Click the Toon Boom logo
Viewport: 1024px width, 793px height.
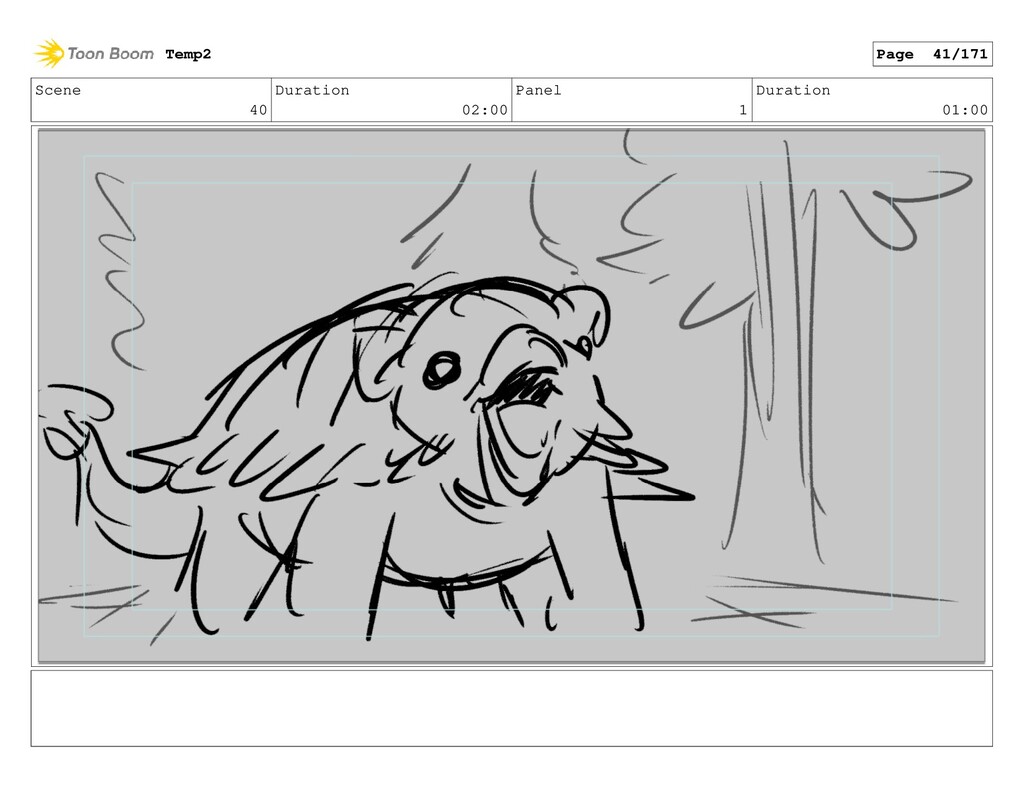(94, 54)
